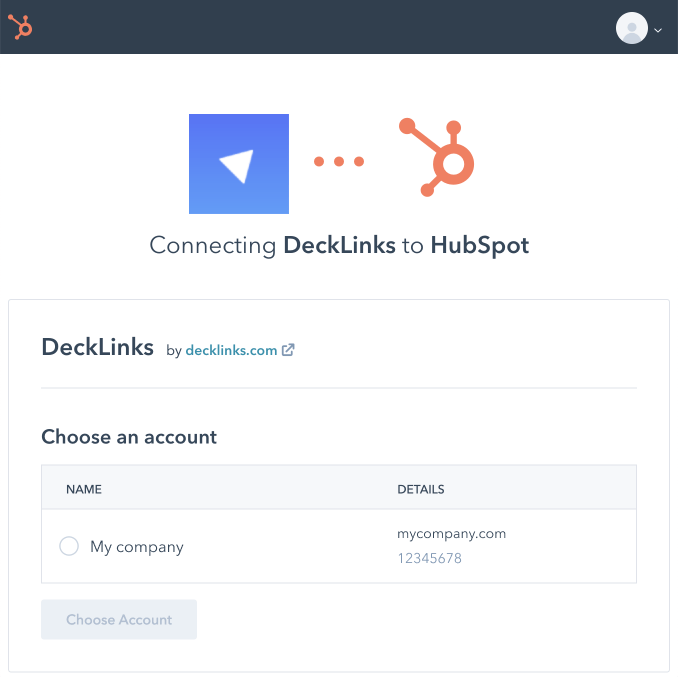The width and height of the screenshot is (678, 677).
Task: Click the blue DeckLinks app logo
Action: click(239, 164)
